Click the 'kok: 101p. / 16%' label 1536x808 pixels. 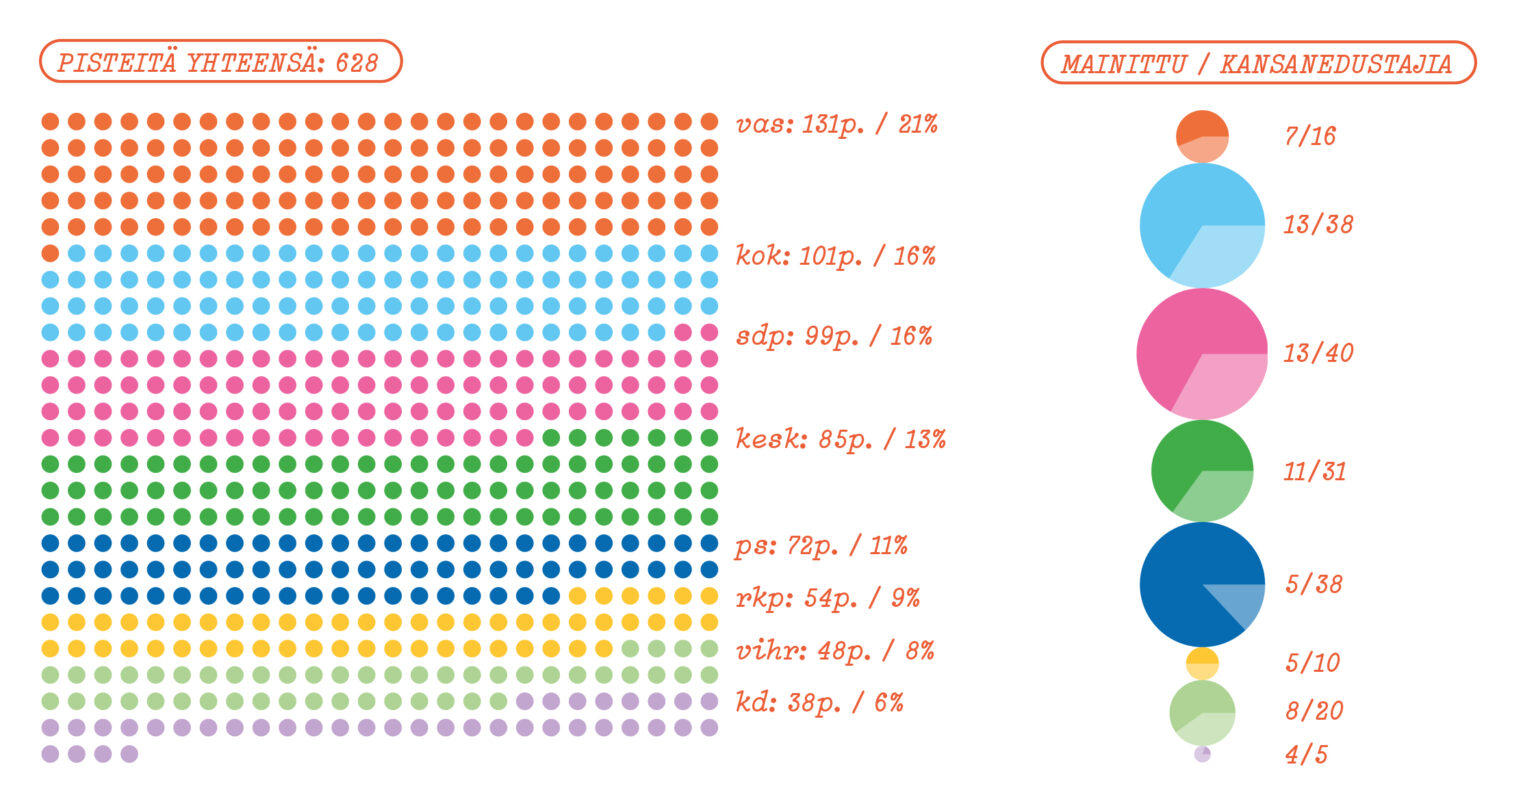click(x=836, y=256)
